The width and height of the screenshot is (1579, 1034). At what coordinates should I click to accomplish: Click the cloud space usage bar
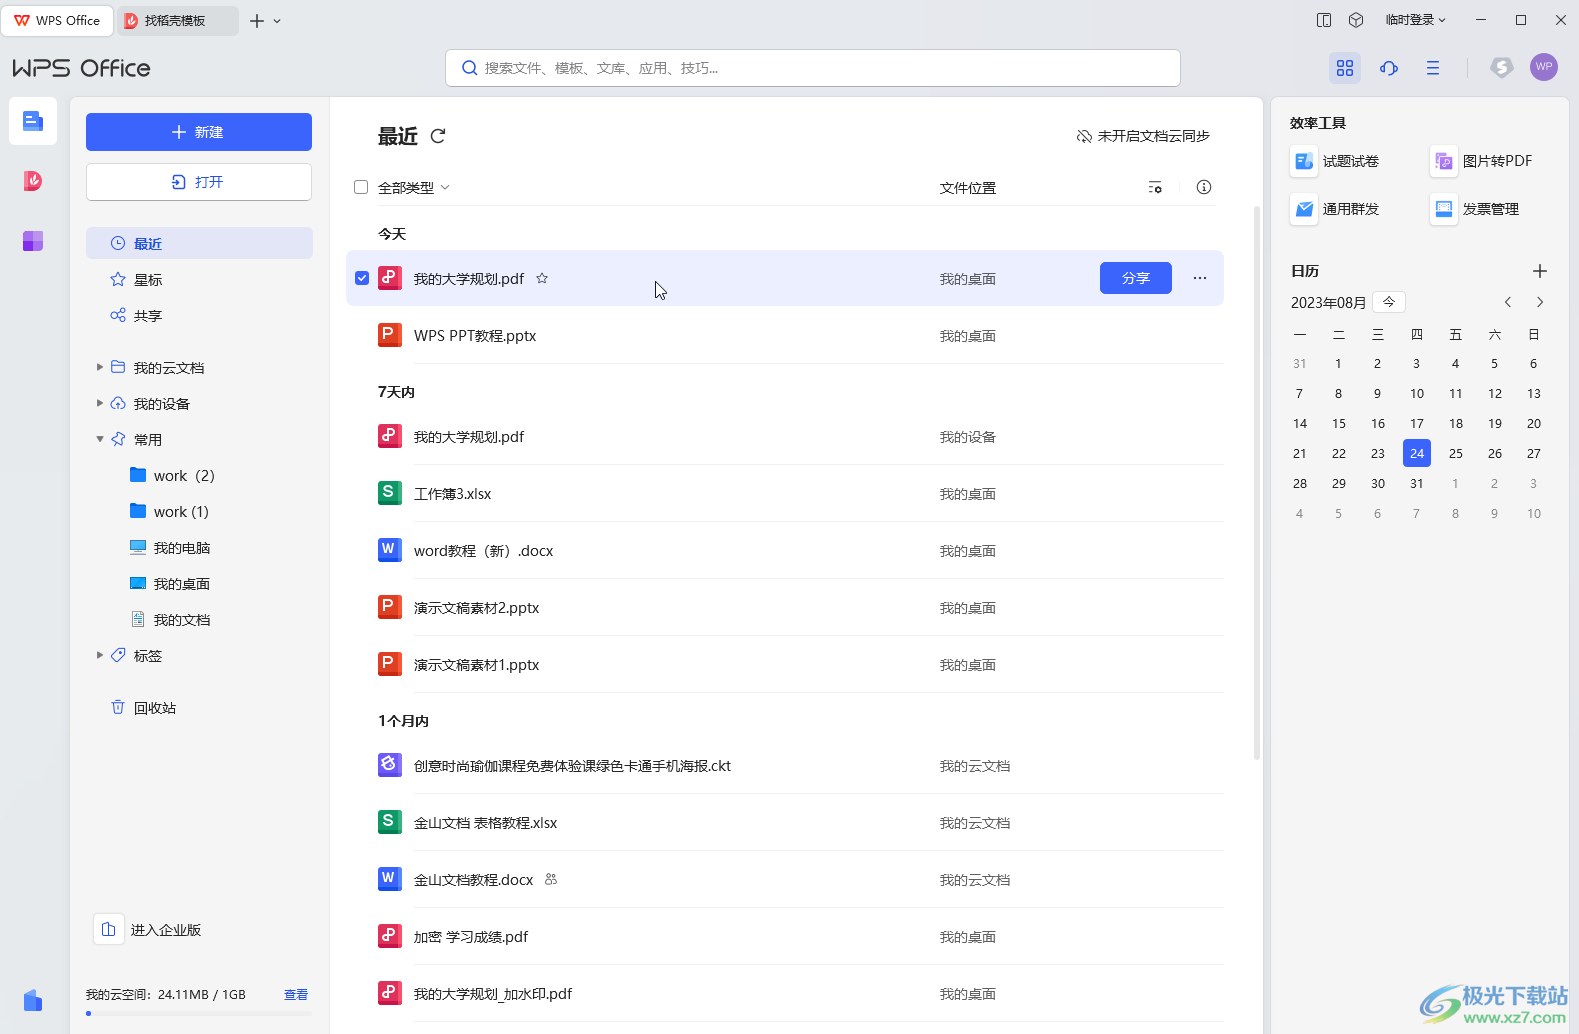click(x=199, y=1014)
